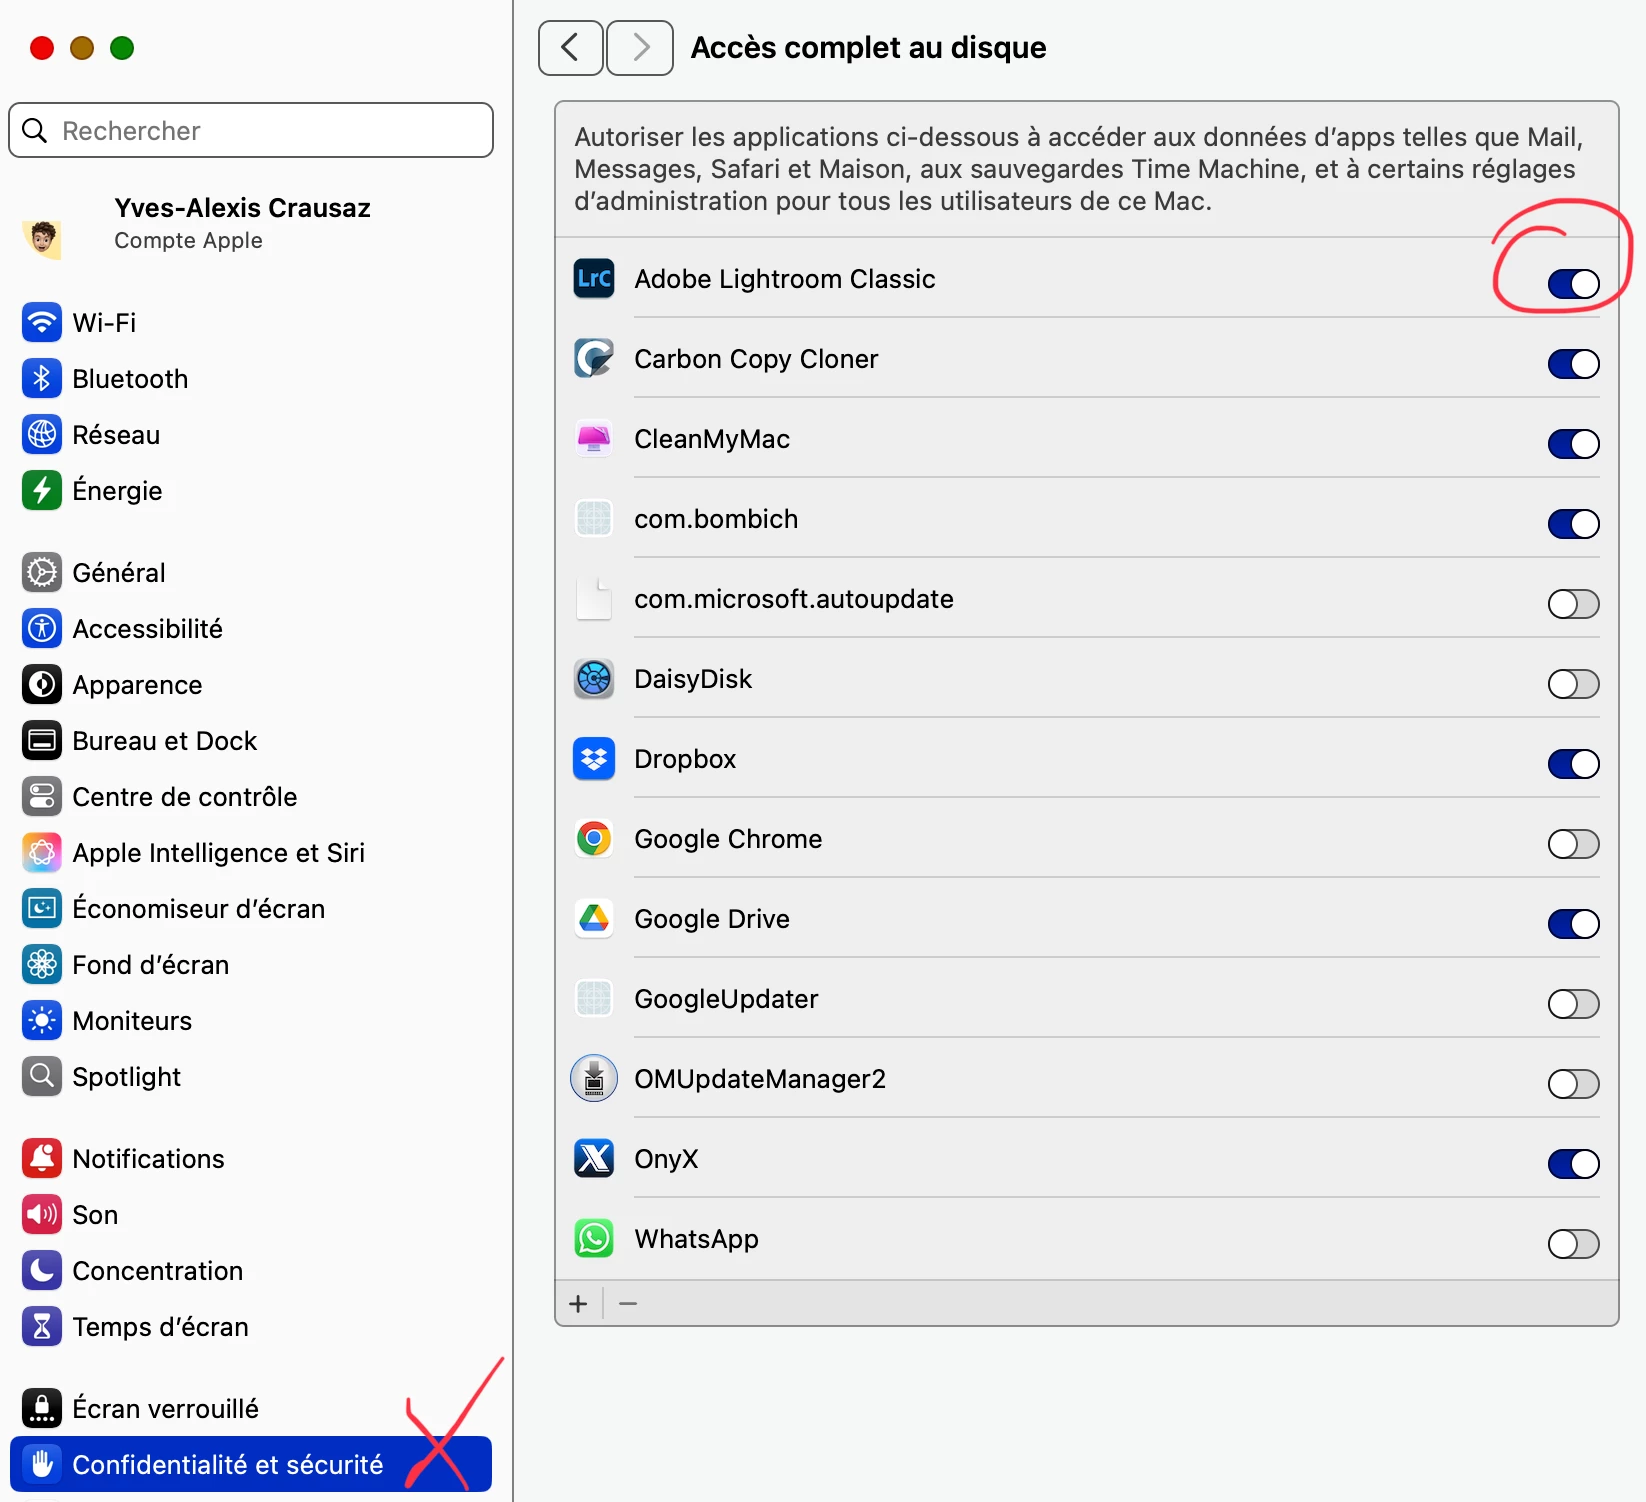Select the Notifications bell icon
Screen dimensions: 1646x1502
click(x=42, y=1159)
